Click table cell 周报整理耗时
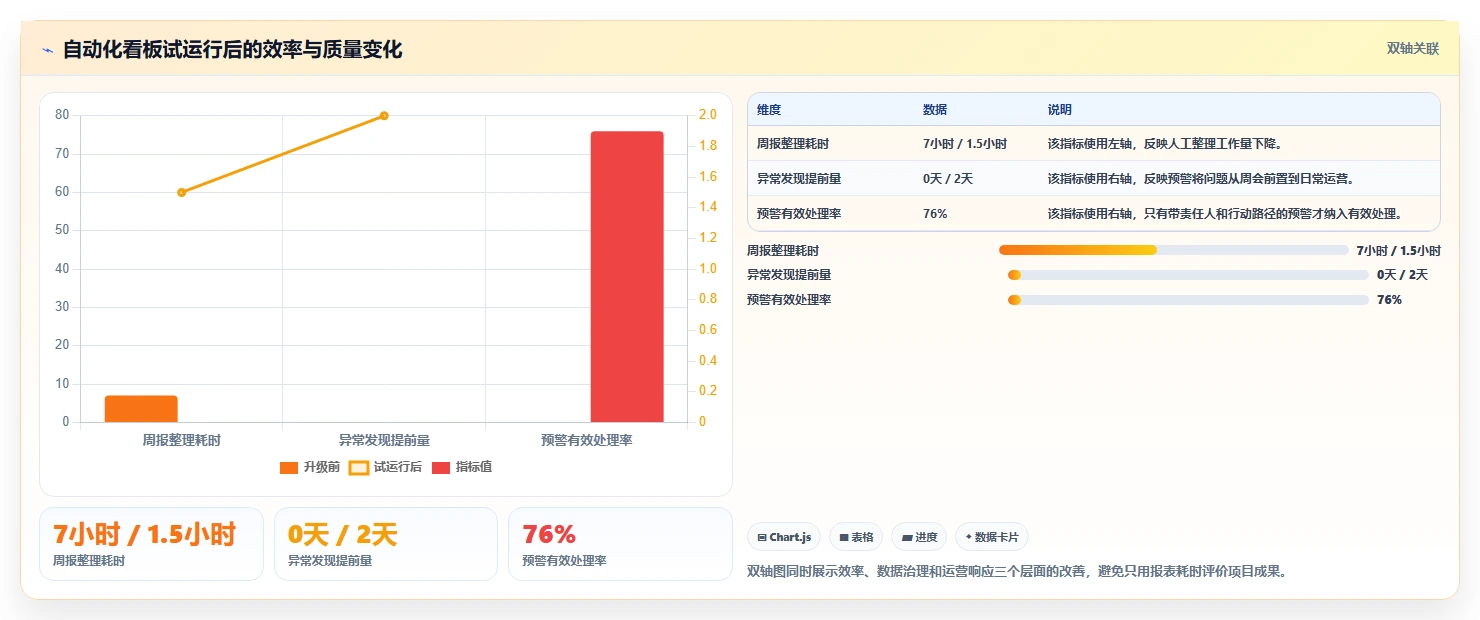1480x620 pixels. point(793,144)
